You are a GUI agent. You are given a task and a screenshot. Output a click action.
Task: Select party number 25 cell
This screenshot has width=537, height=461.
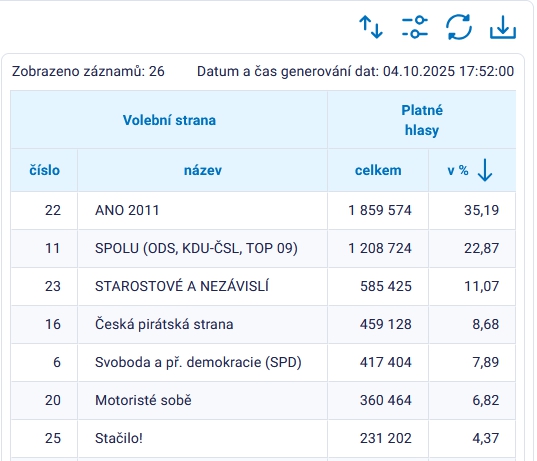point(44,438)
